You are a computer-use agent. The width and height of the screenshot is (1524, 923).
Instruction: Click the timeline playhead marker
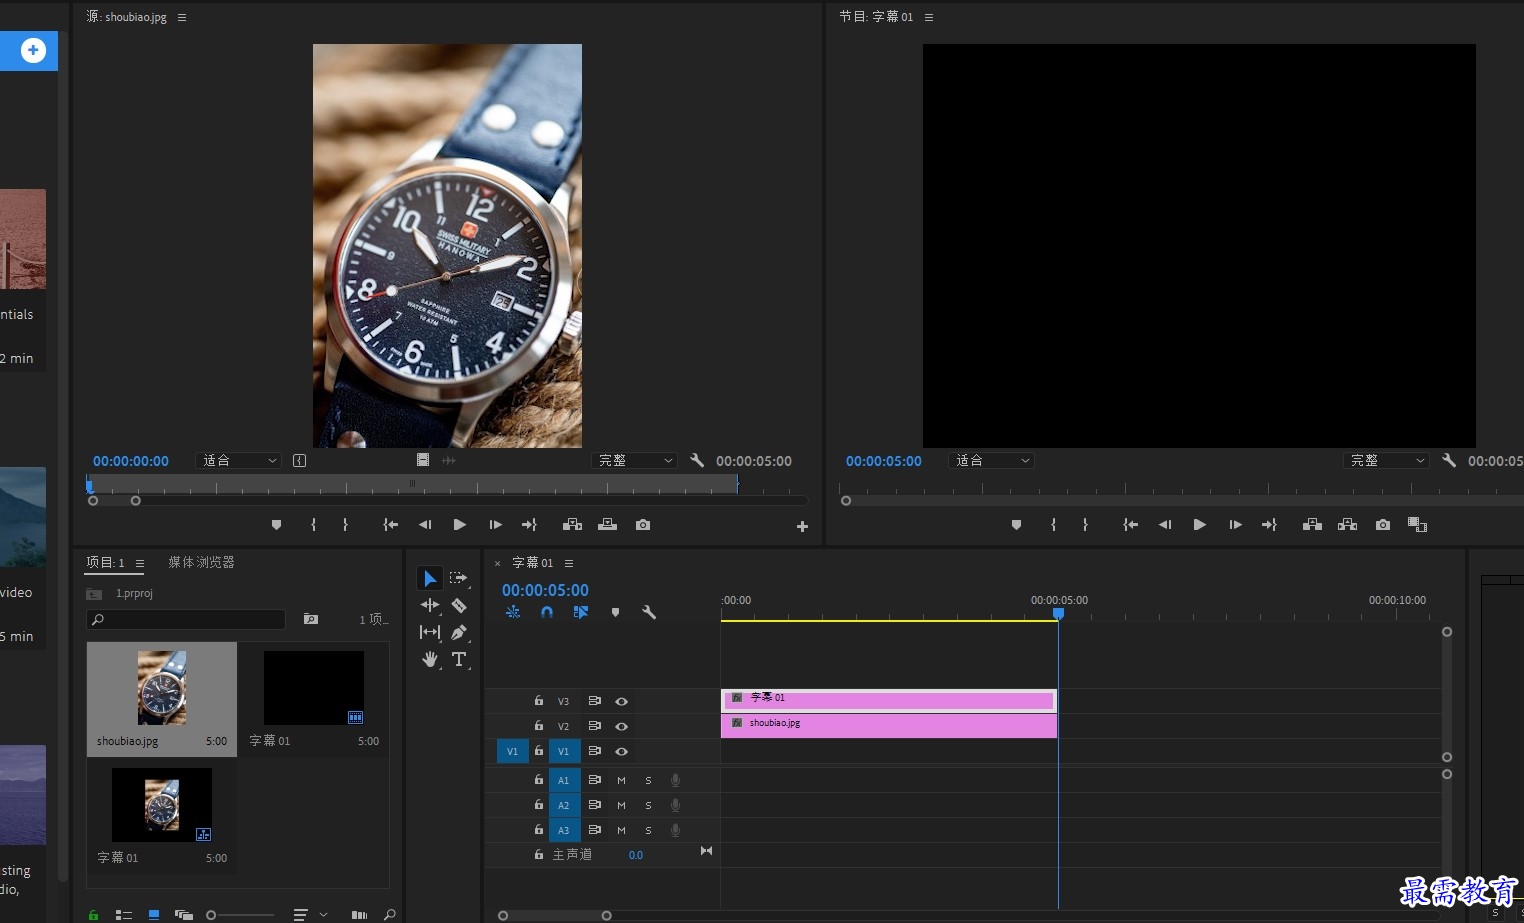pos(1058,613)
